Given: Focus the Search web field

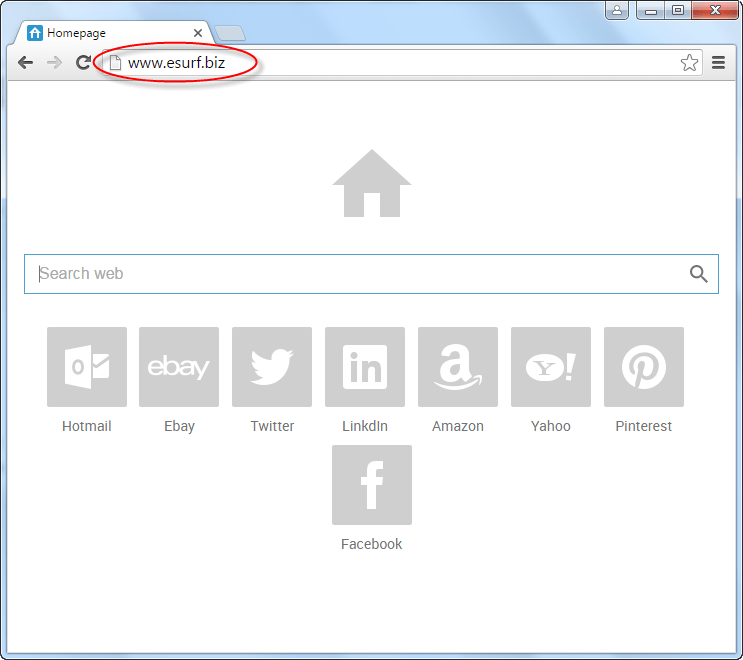Looking at the screenshot, I should pos(372,274).
